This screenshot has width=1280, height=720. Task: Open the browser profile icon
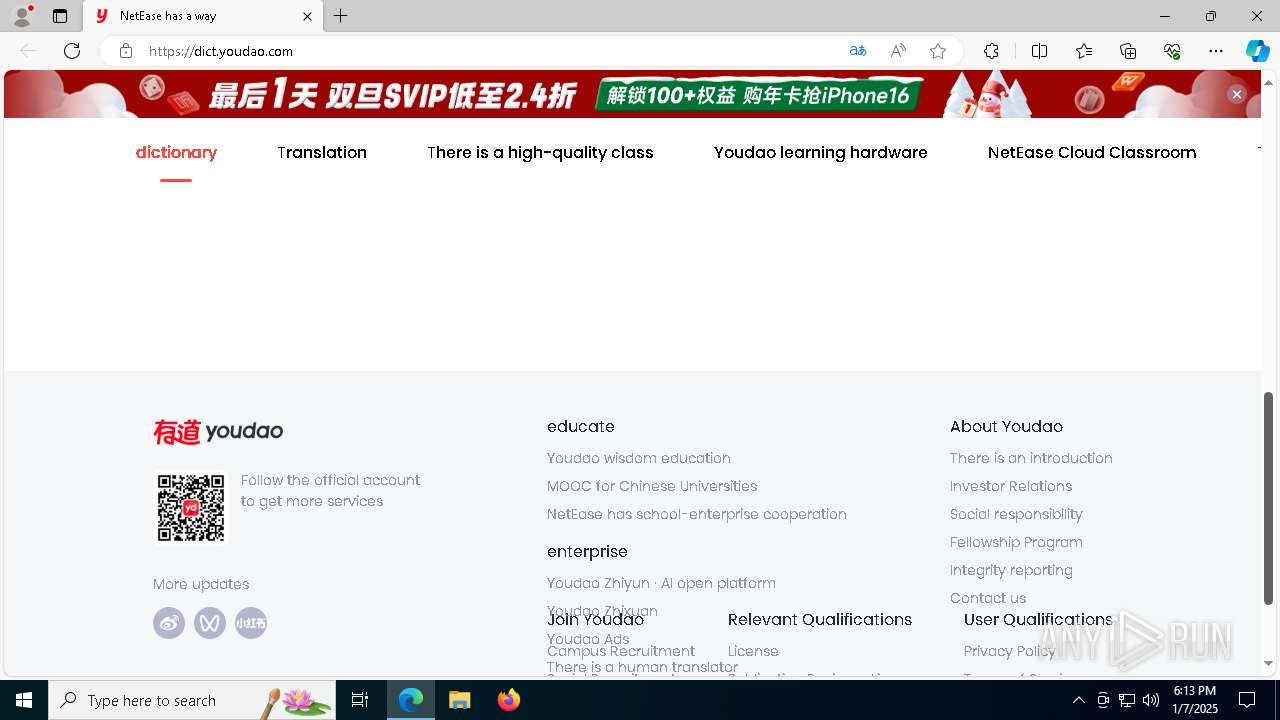pos(22,16)
